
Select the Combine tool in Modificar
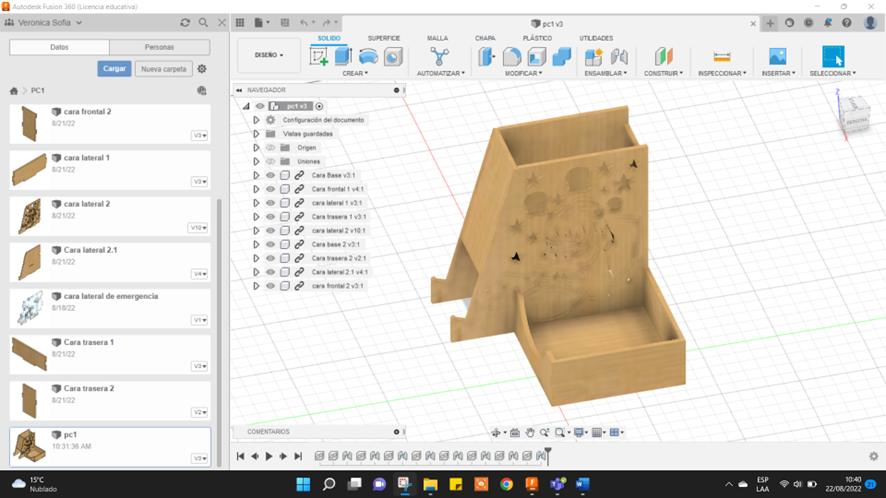562,57
